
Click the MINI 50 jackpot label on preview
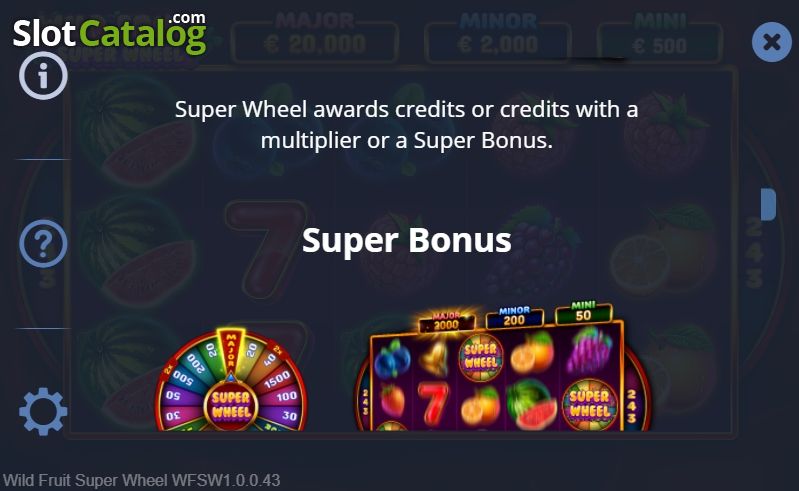coord(583,312)
